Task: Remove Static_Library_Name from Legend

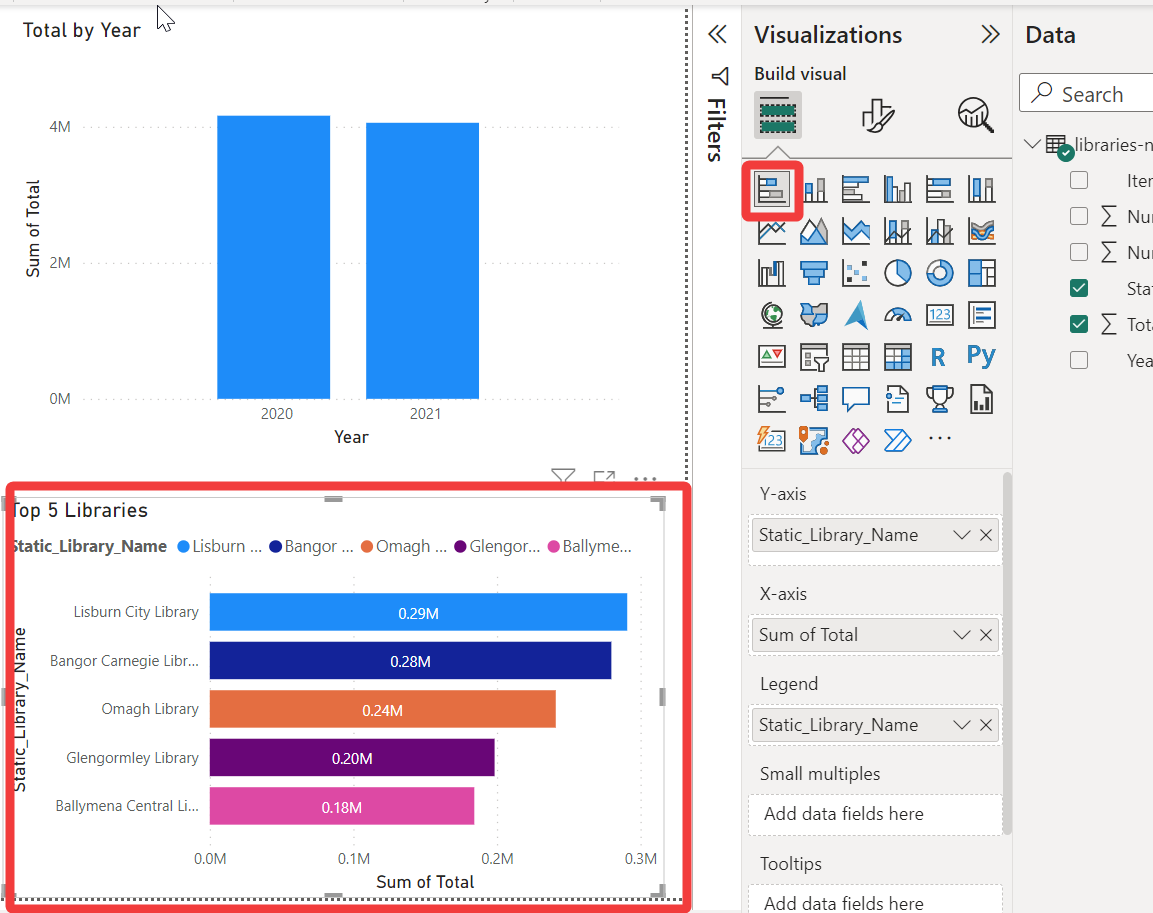Action: point(986,725)
